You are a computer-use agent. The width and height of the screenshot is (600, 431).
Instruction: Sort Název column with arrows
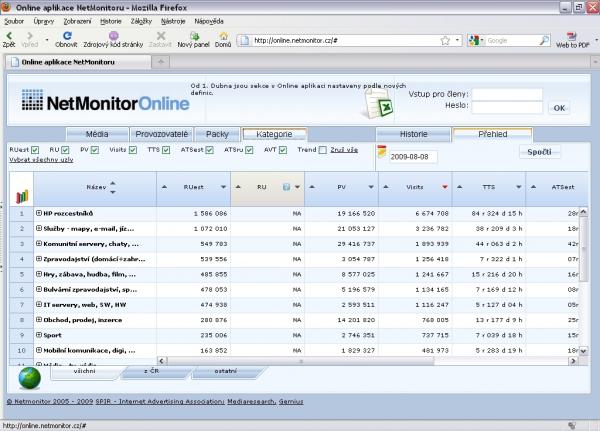(x=112, y=187)
